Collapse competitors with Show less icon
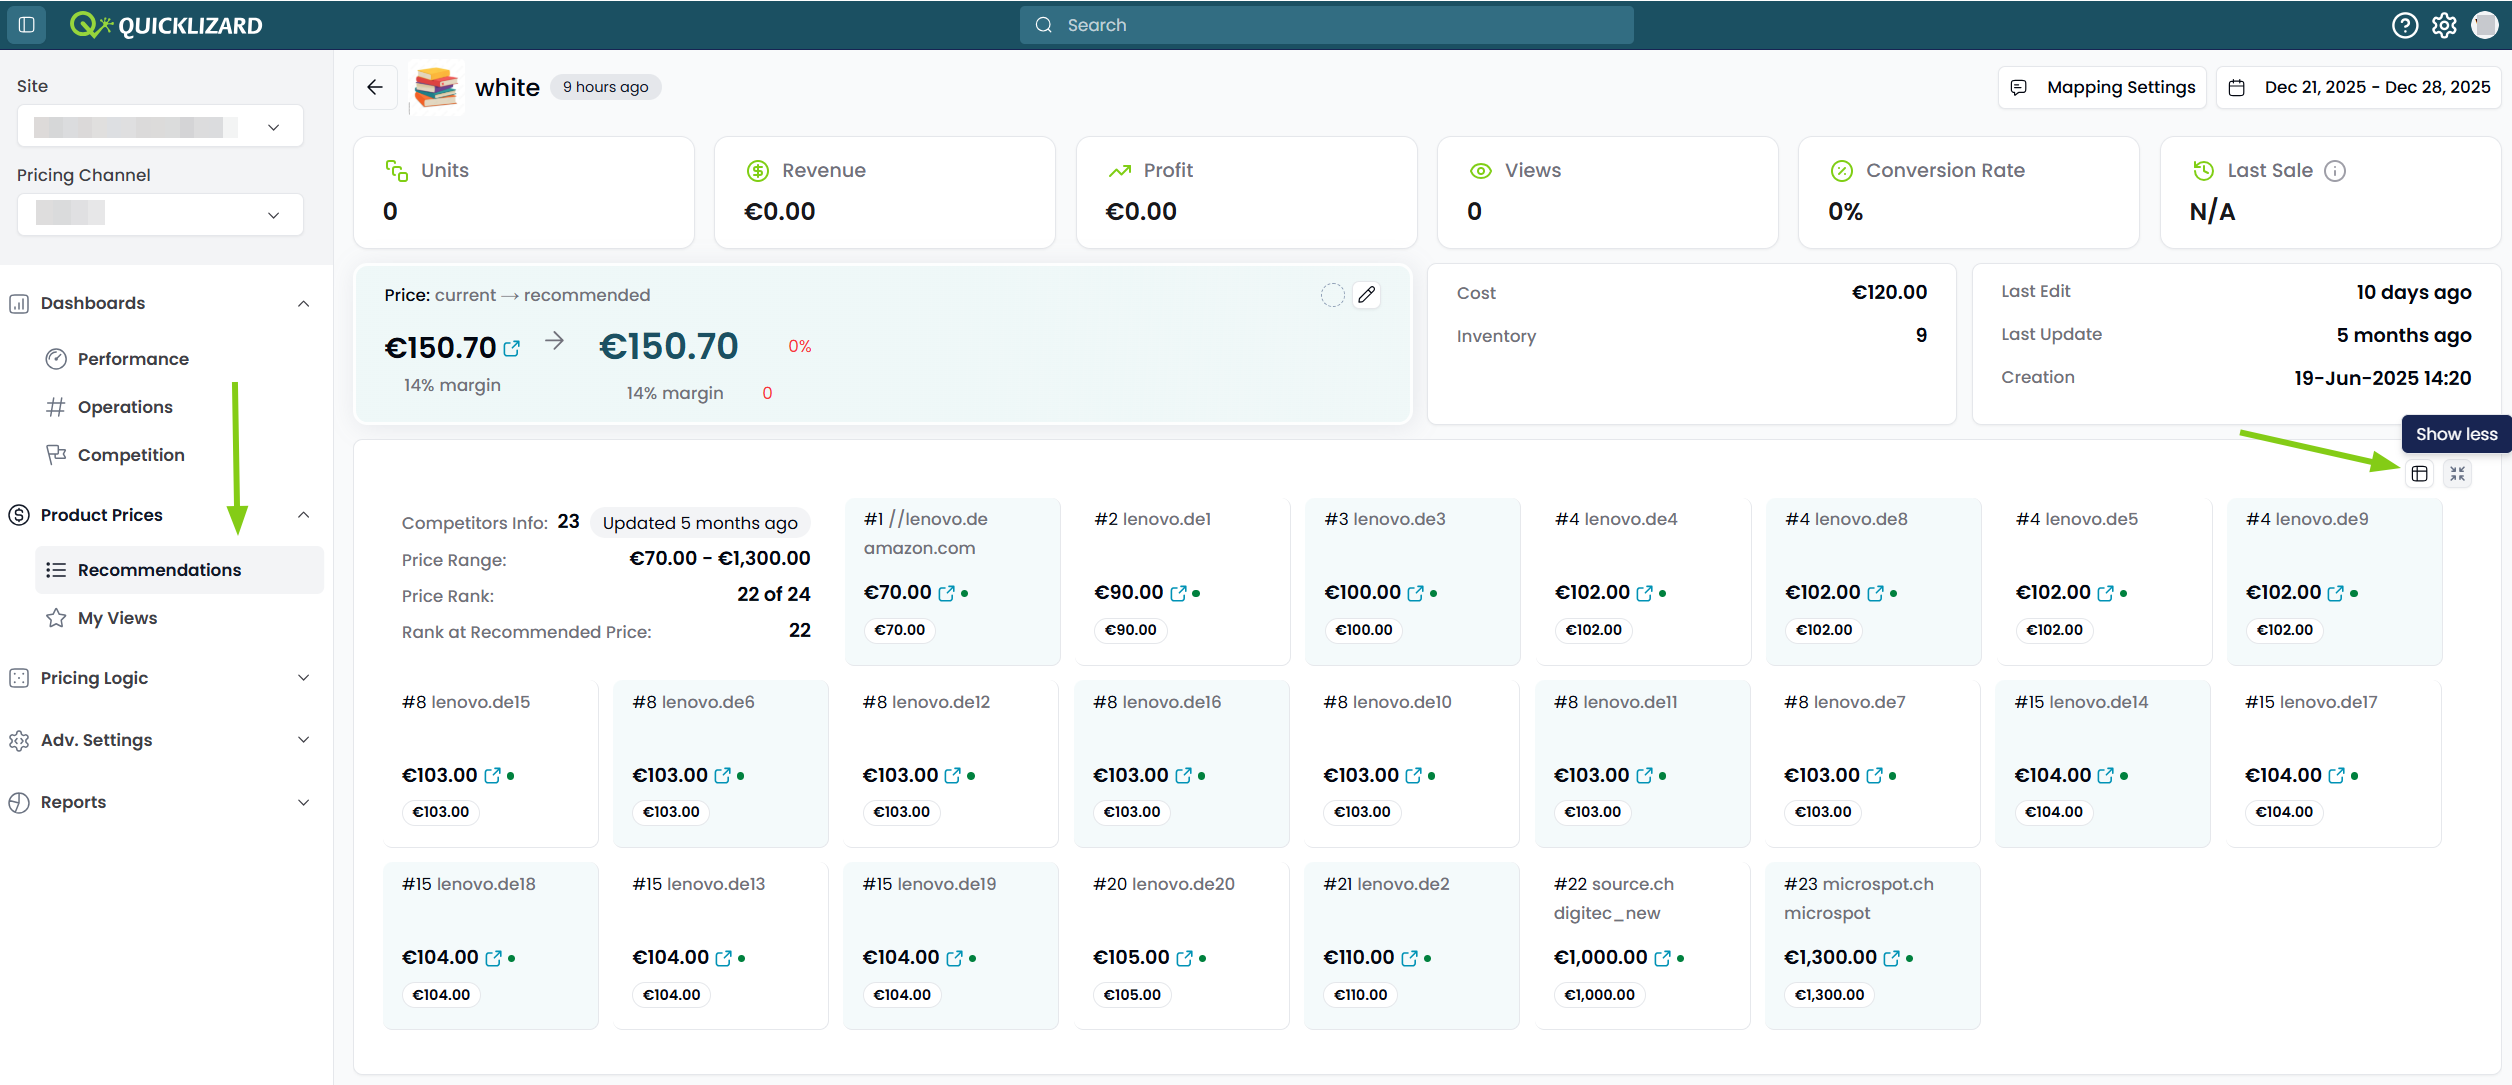The height and width of the screenshot is (1085, 2512). (2457, 473)
